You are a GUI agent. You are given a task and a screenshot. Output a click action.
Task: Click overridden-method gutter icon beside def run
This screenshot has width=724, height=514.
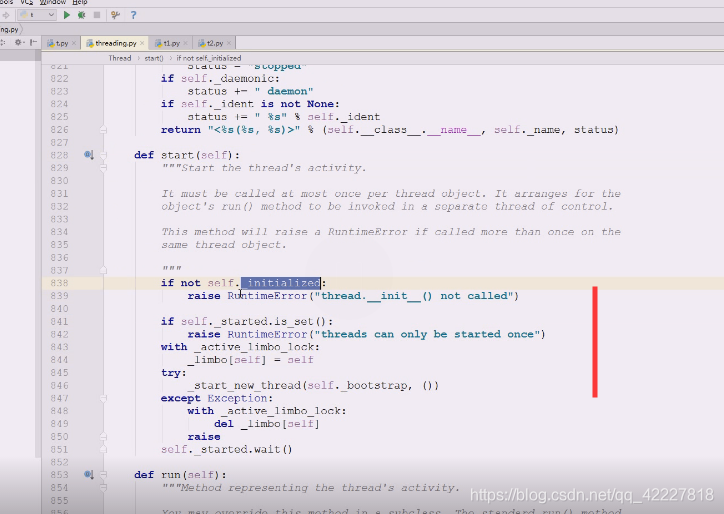click(89, 474)
